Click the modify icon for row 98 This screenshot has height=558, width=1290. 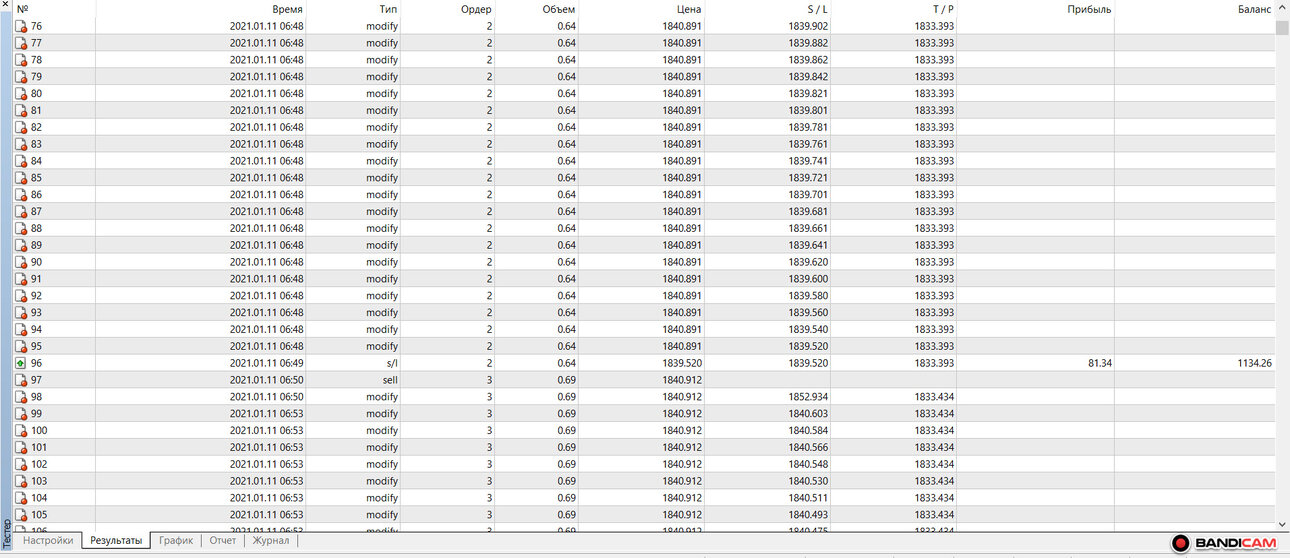[20, 397]
